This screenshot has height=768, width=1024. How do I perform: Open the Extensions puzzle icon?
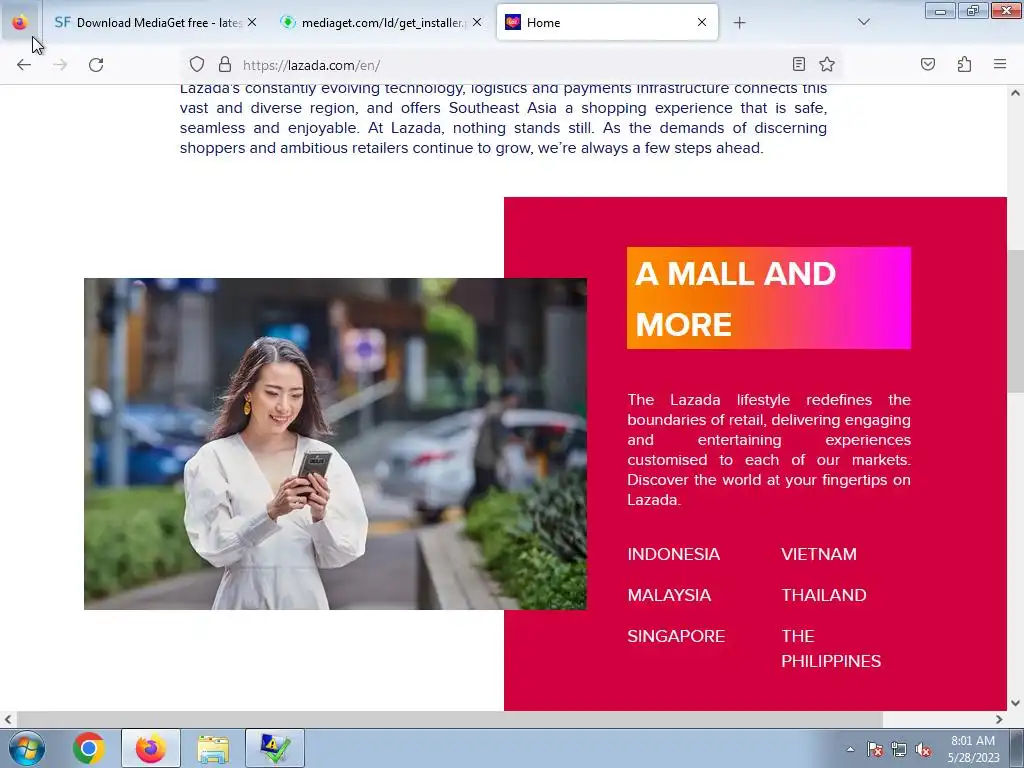965,64
